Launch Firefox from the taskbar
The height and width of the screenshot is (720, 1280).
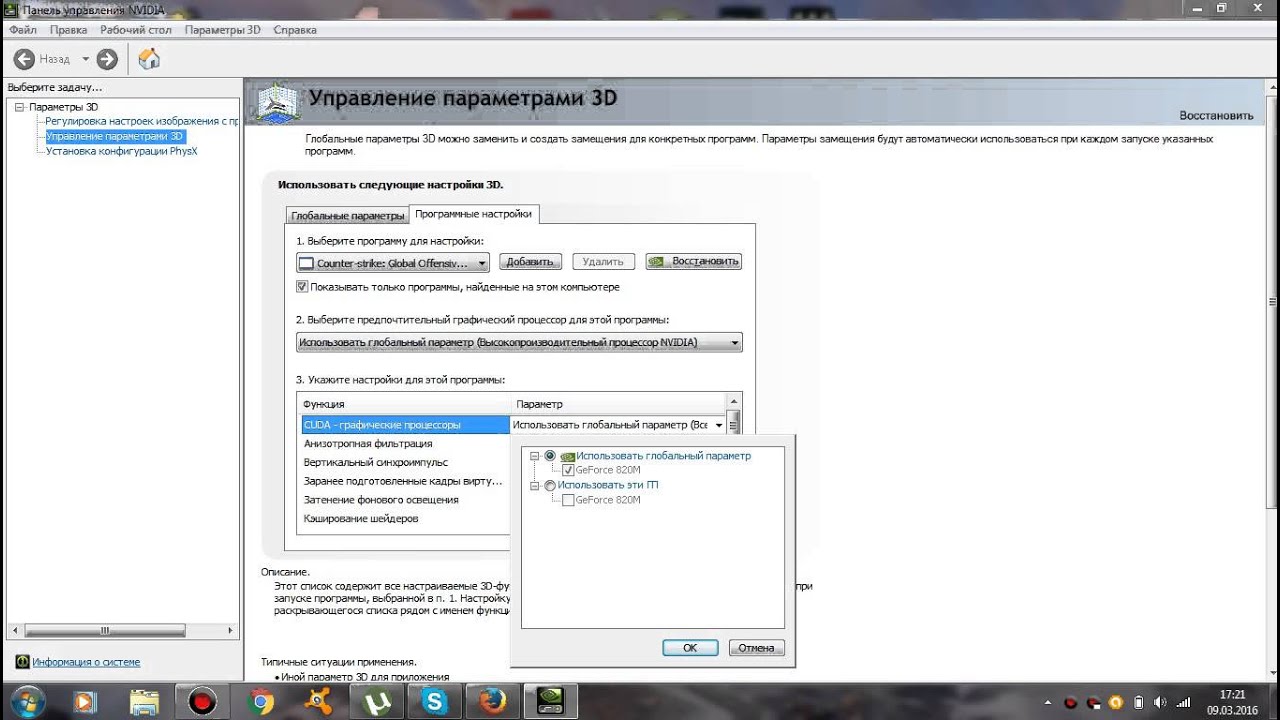point(494,702)
